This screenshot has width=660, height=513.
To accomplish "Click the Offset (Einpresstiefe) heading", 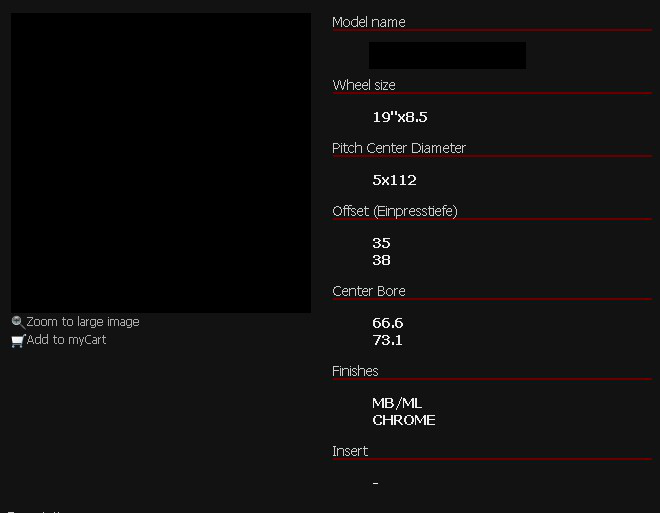I will pos(395,211).
